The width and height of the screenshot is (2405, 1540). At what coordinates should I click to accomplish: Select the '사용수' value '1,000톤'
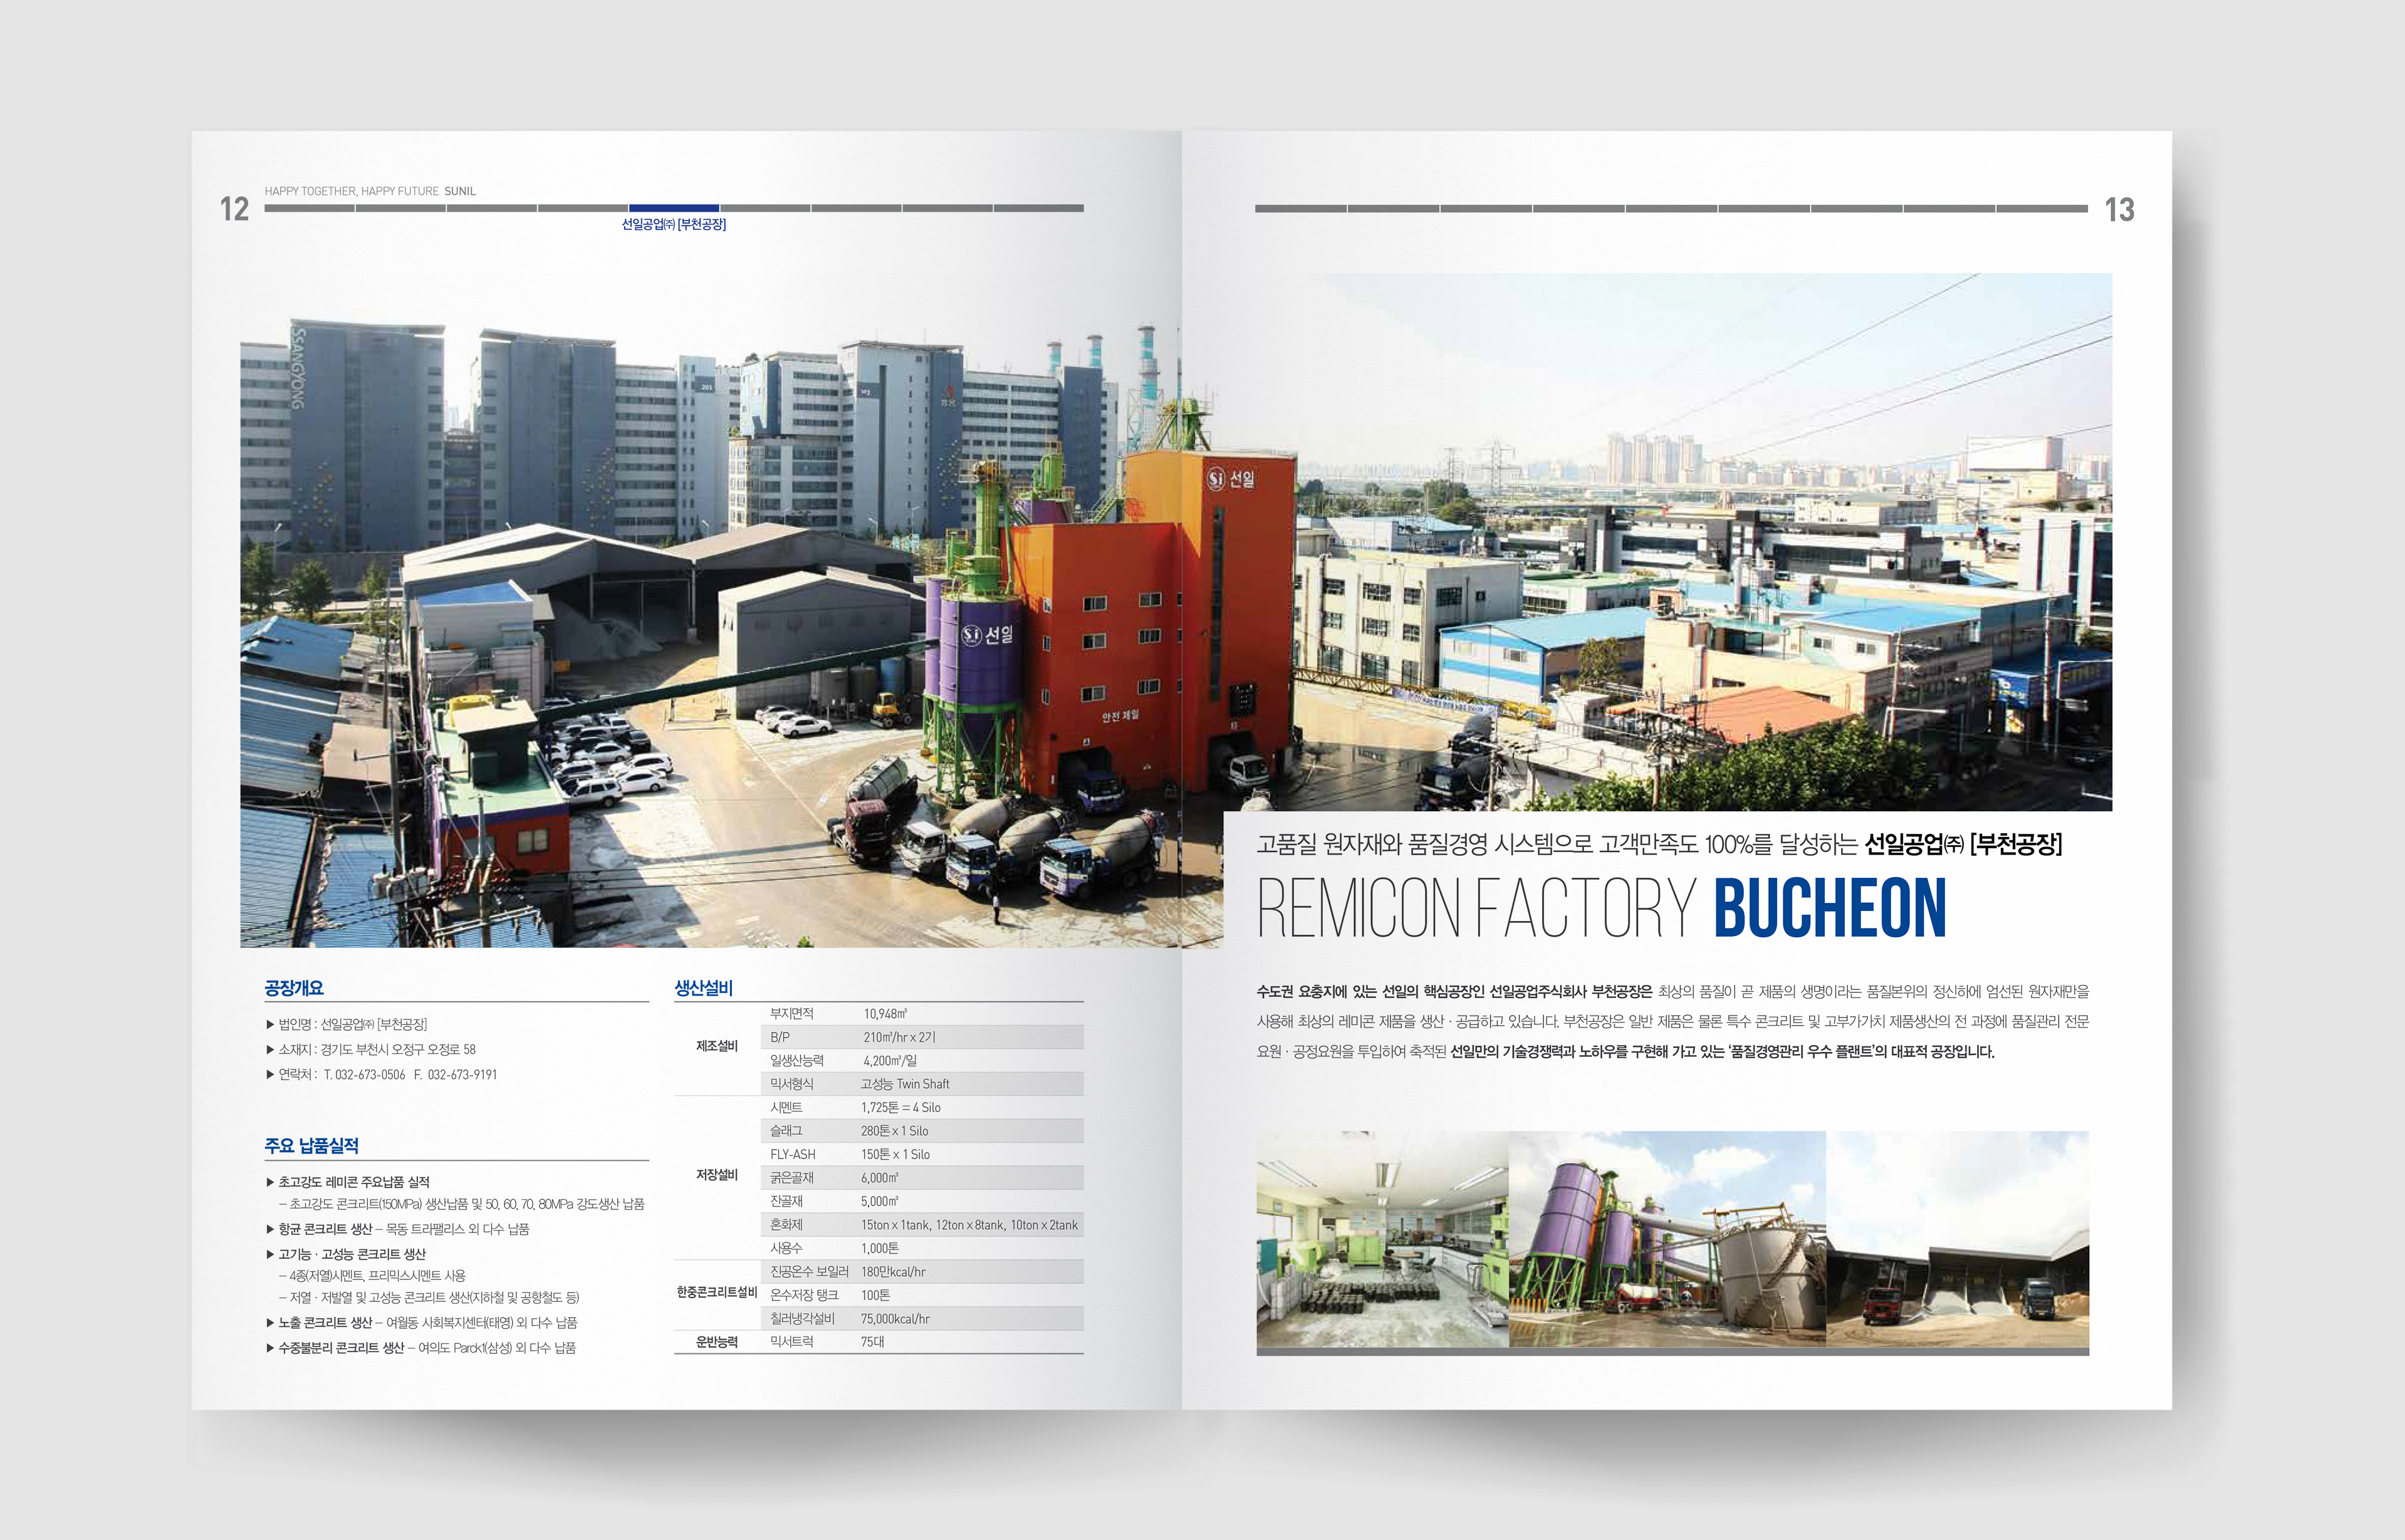point(880,1249)
